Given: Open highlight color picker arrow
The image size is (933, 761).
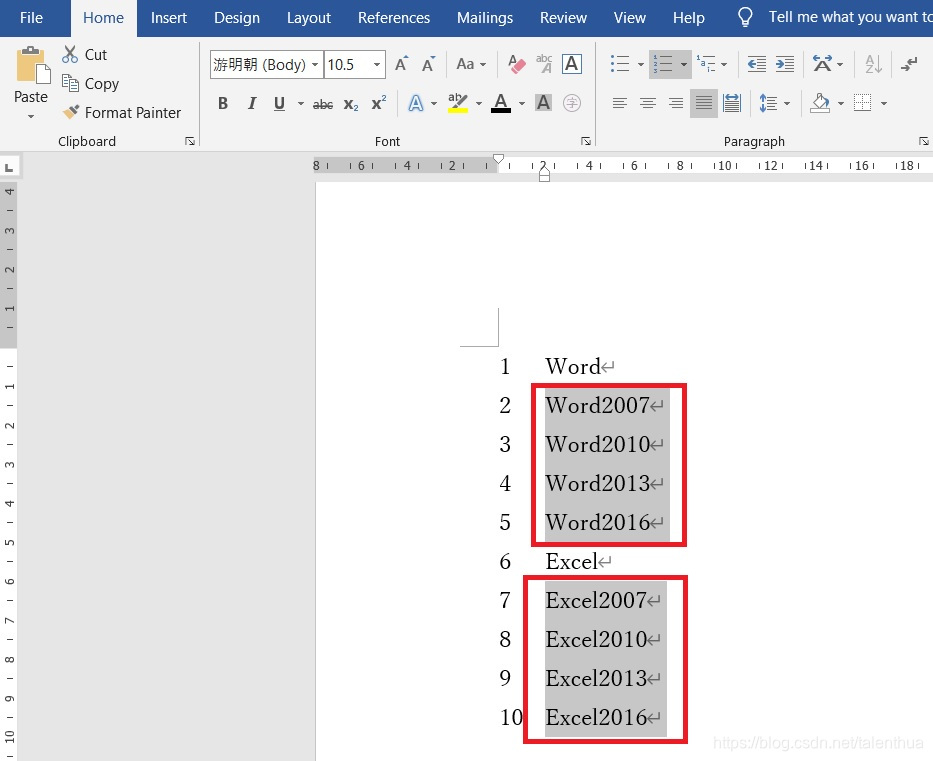Looking at the screenshot, I should [478, 104].
